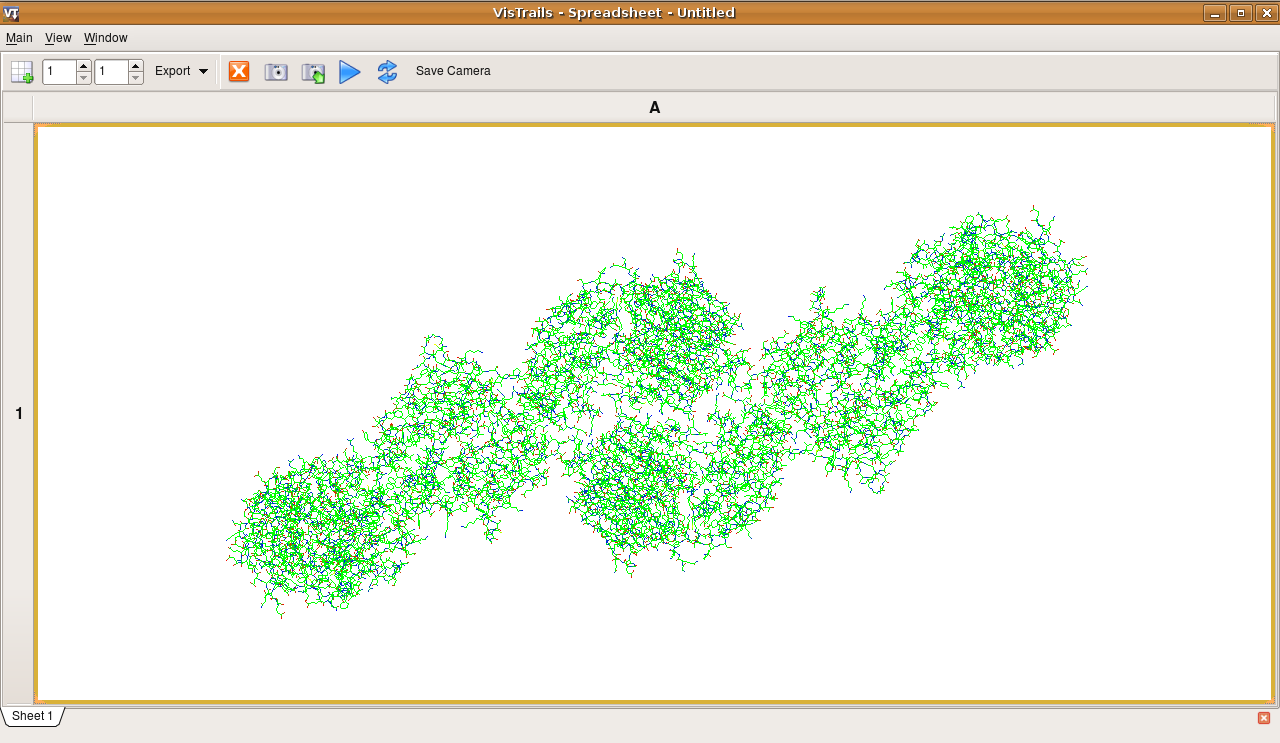The height and width of the screenshot is (743, 1280).
Task: Select column header A
Action: point(654,108)
